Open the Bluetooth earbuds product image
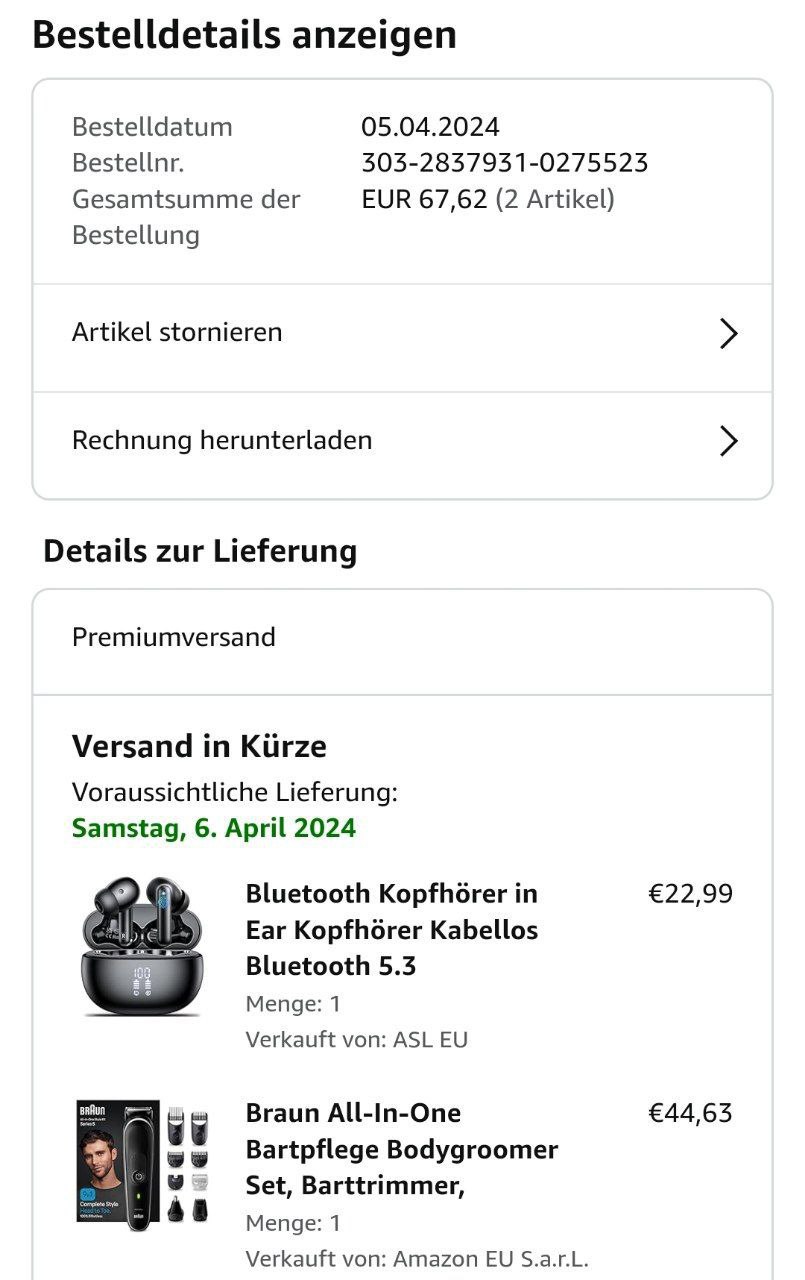805x1280 pixels. tap(140, 947)
